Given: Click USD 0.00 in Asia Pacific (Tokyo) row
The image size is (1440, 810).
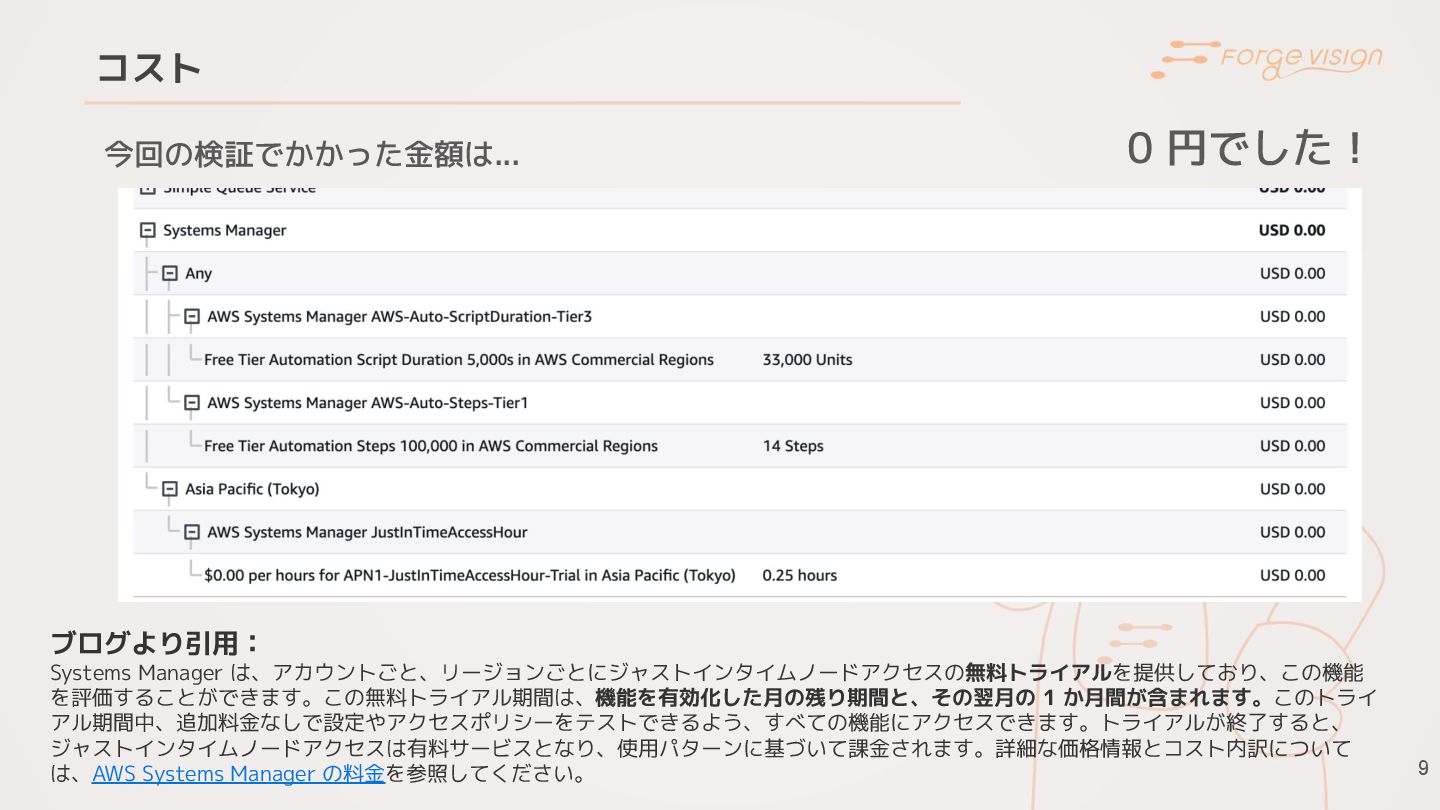Looking at the screenshot, I should tap(1292, 489).
